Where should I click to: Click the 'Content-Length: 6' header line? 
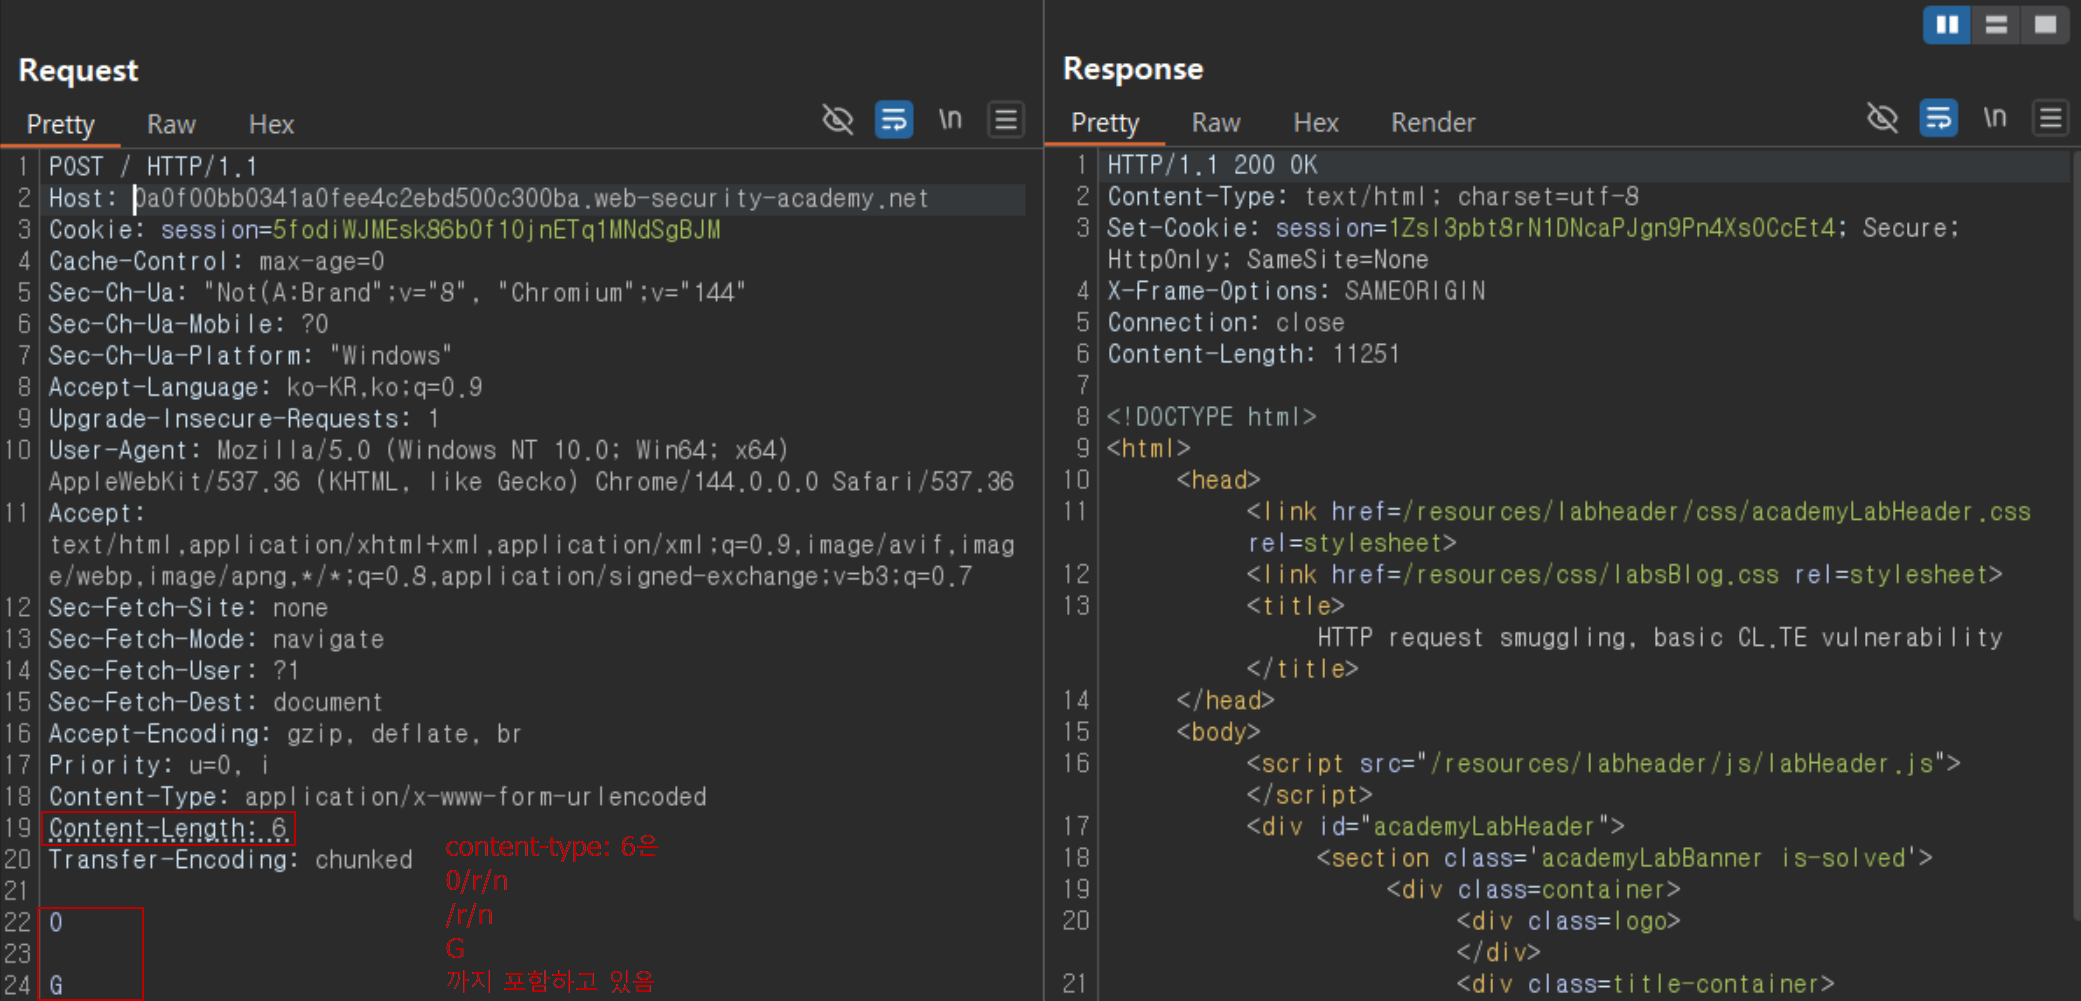click(x=167, y=828)
